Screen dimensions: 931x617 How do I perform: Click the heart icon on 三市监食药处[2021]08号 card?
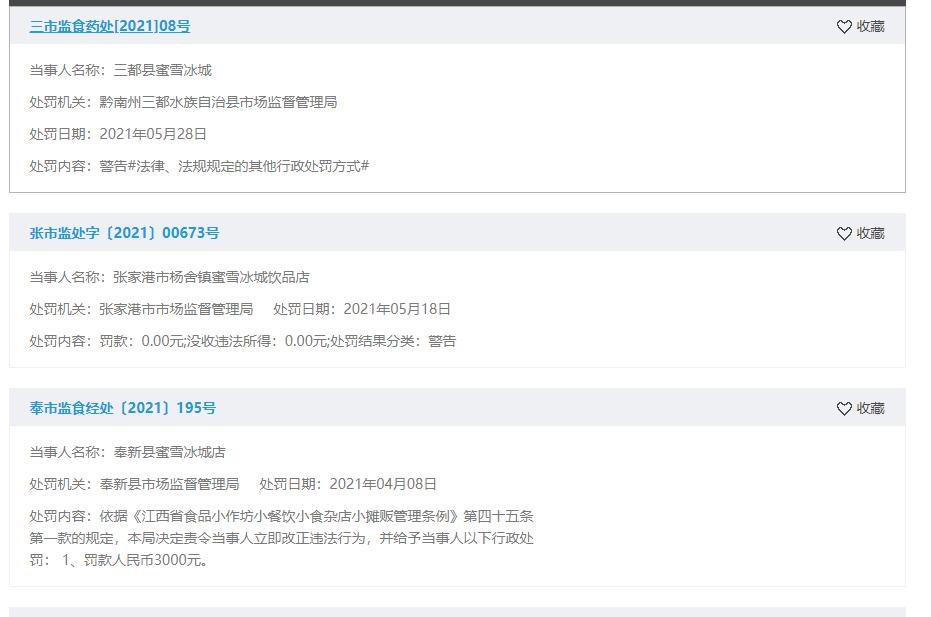(x=844, y=27)
